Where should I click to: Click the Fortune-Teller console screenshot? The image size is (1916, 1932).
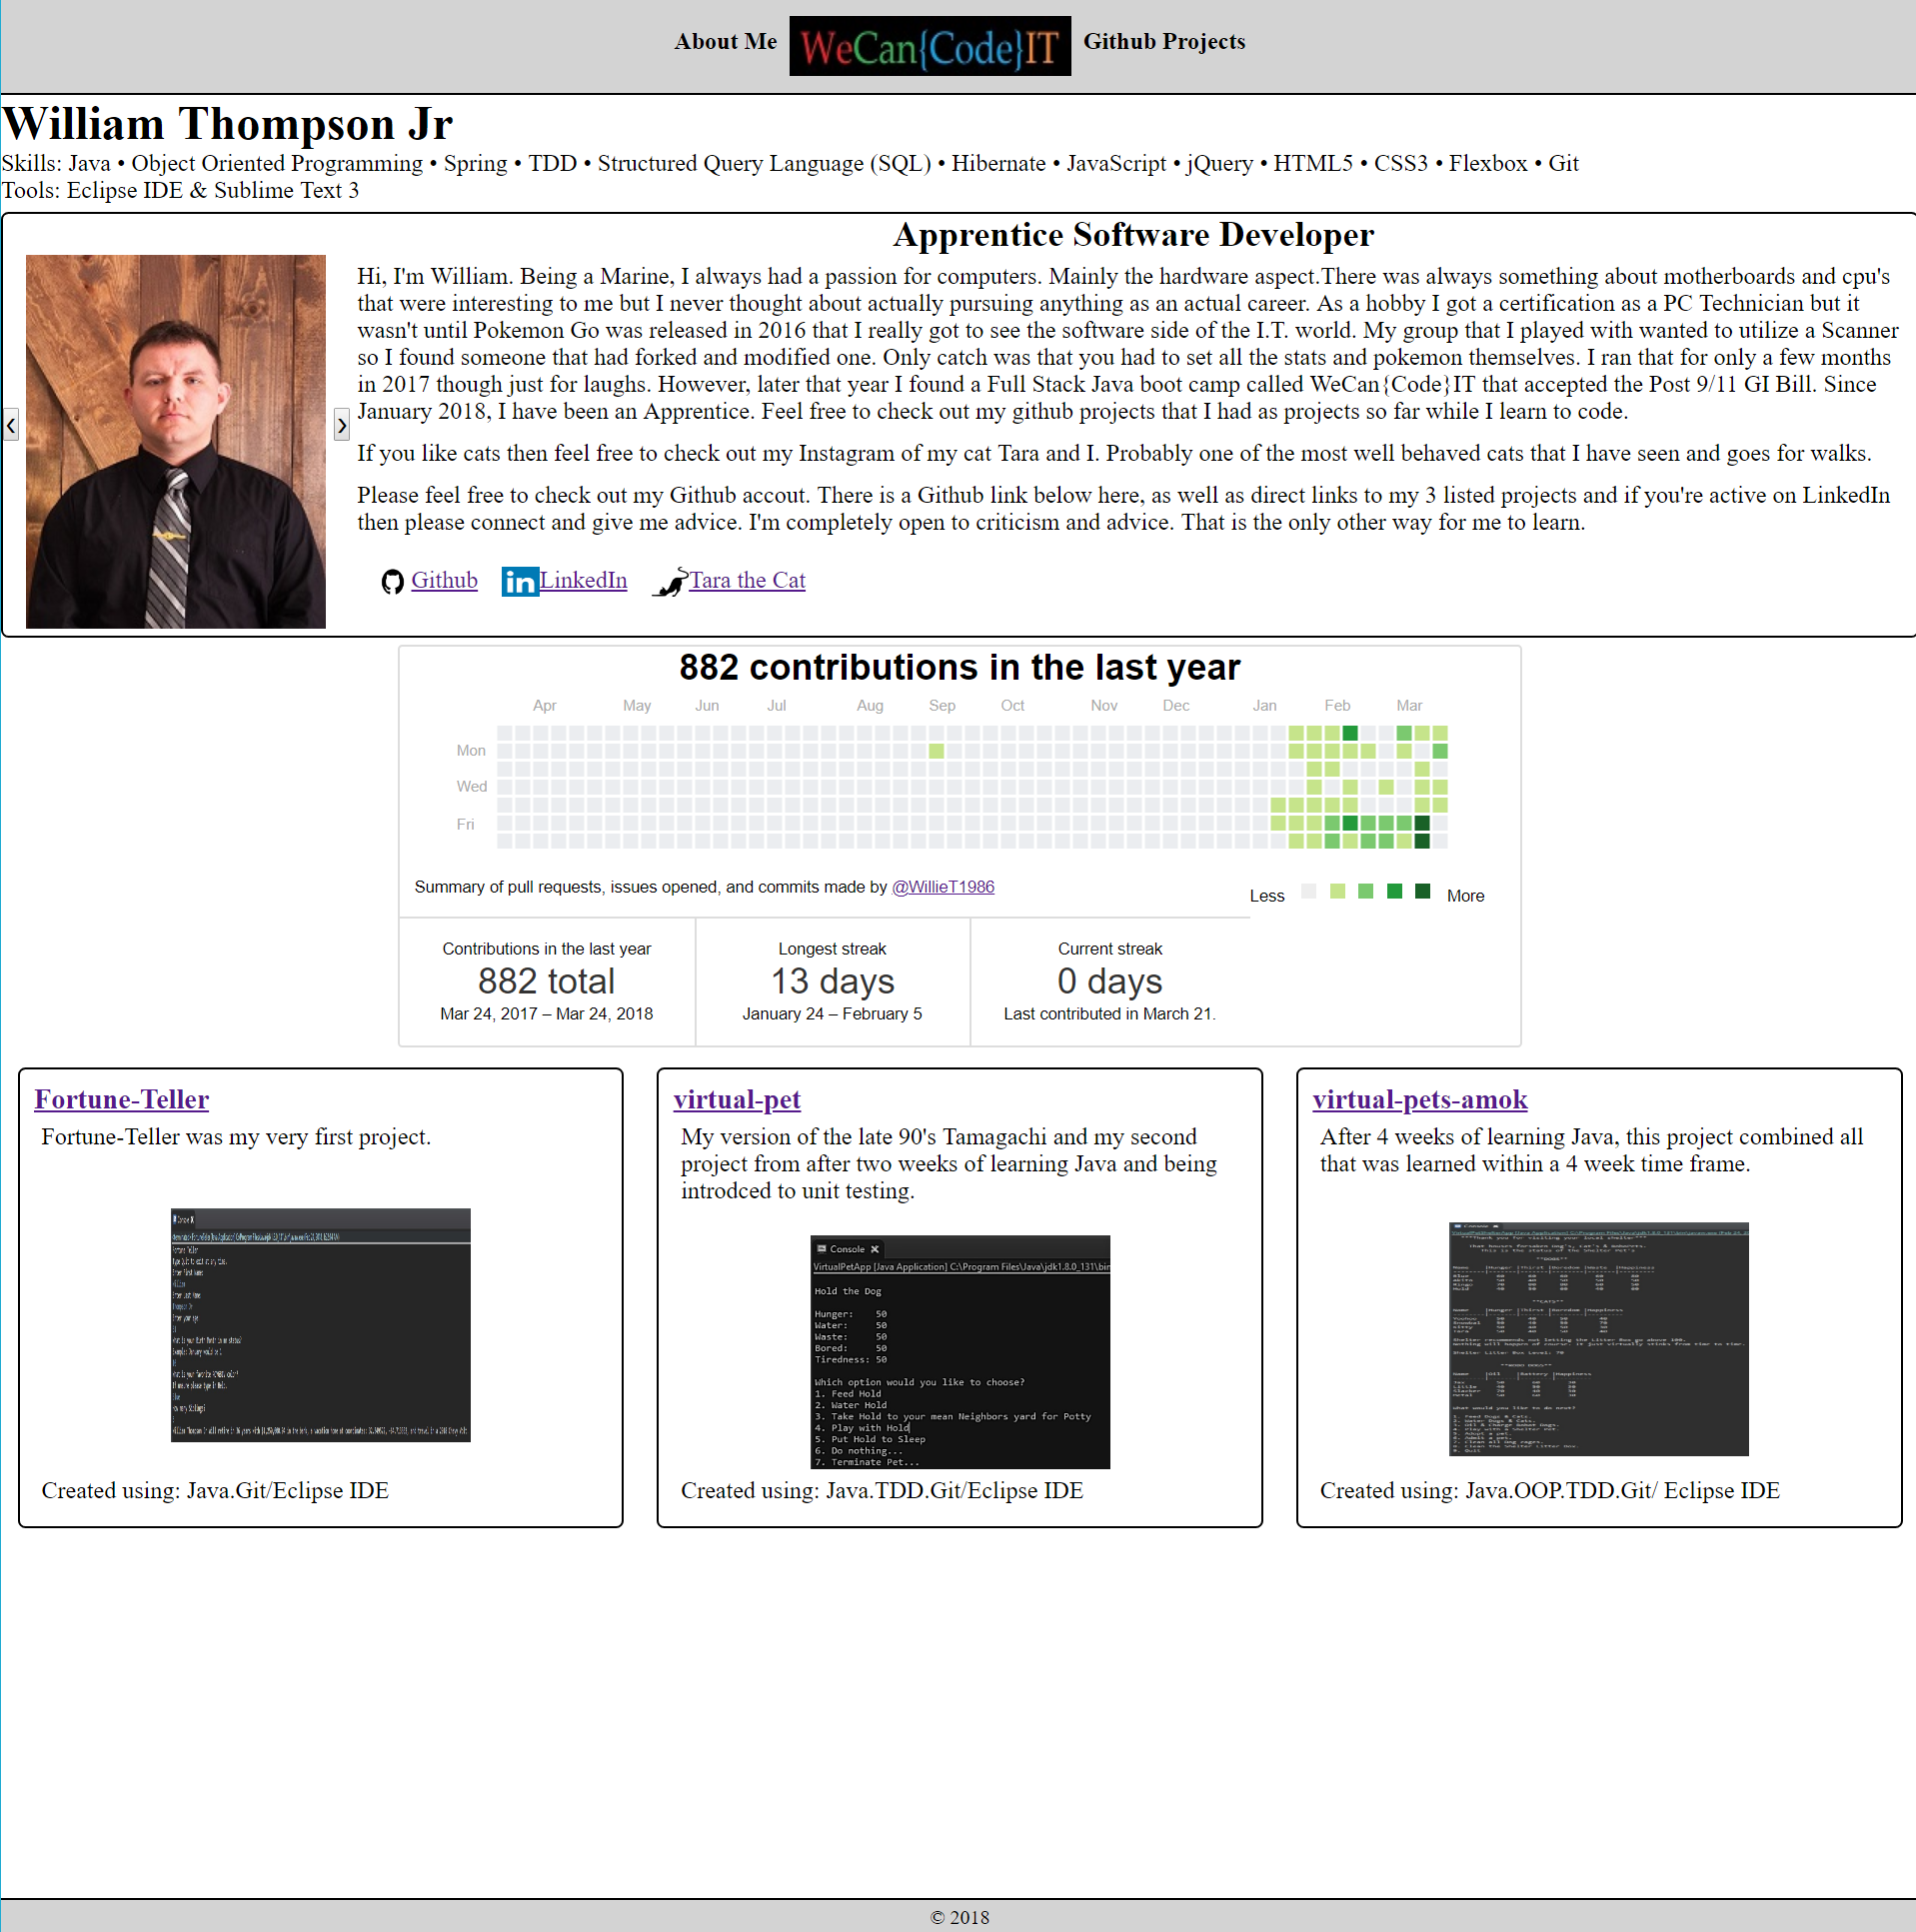point(320,1324)
